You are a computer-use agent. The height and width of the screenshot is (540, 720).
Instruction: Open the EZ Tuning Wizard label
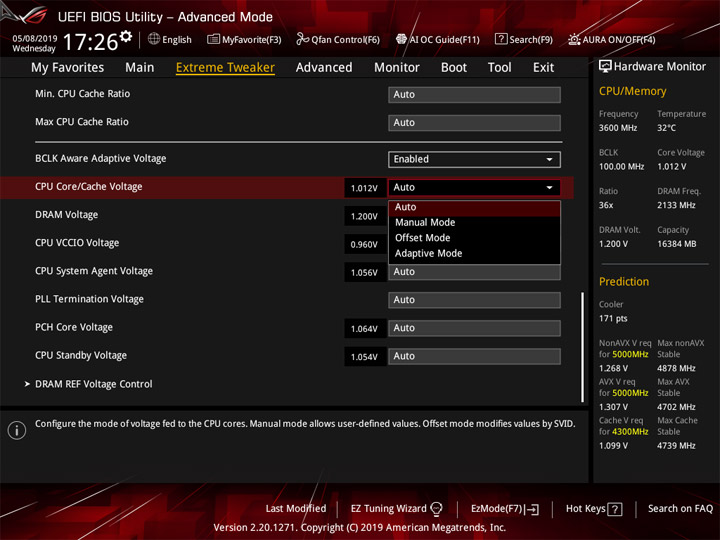pyautogui.click(x=388, y=509)
